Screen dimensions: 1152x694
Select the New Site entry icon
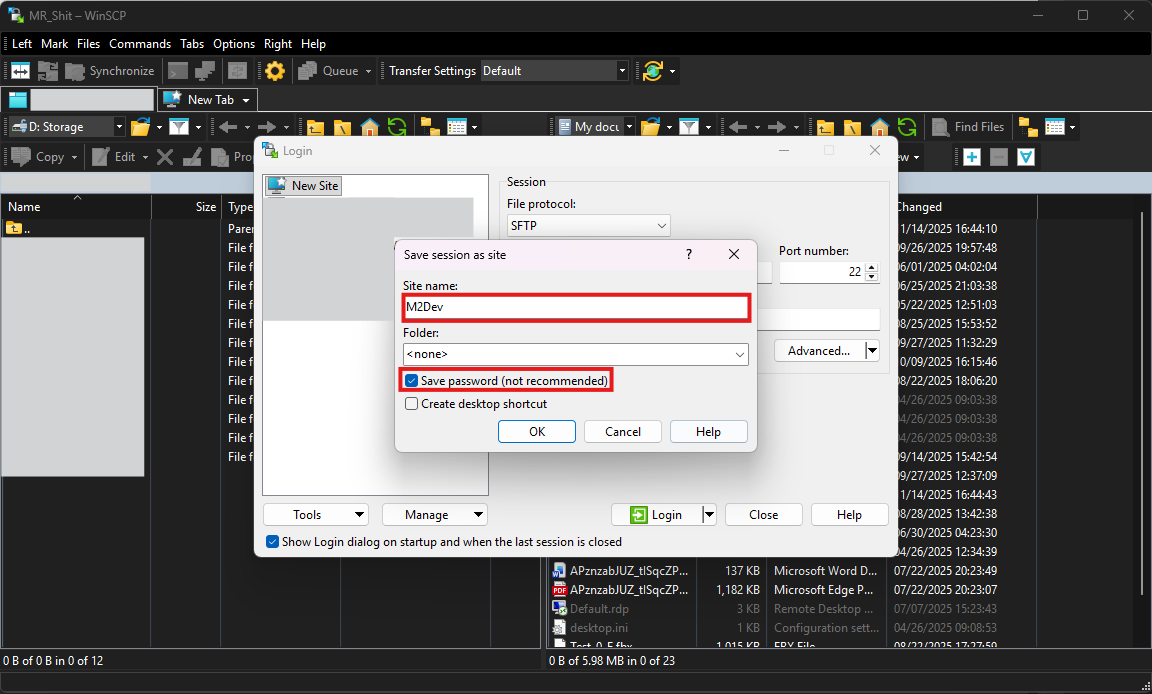pyautogui.click(x=276, y=186)
